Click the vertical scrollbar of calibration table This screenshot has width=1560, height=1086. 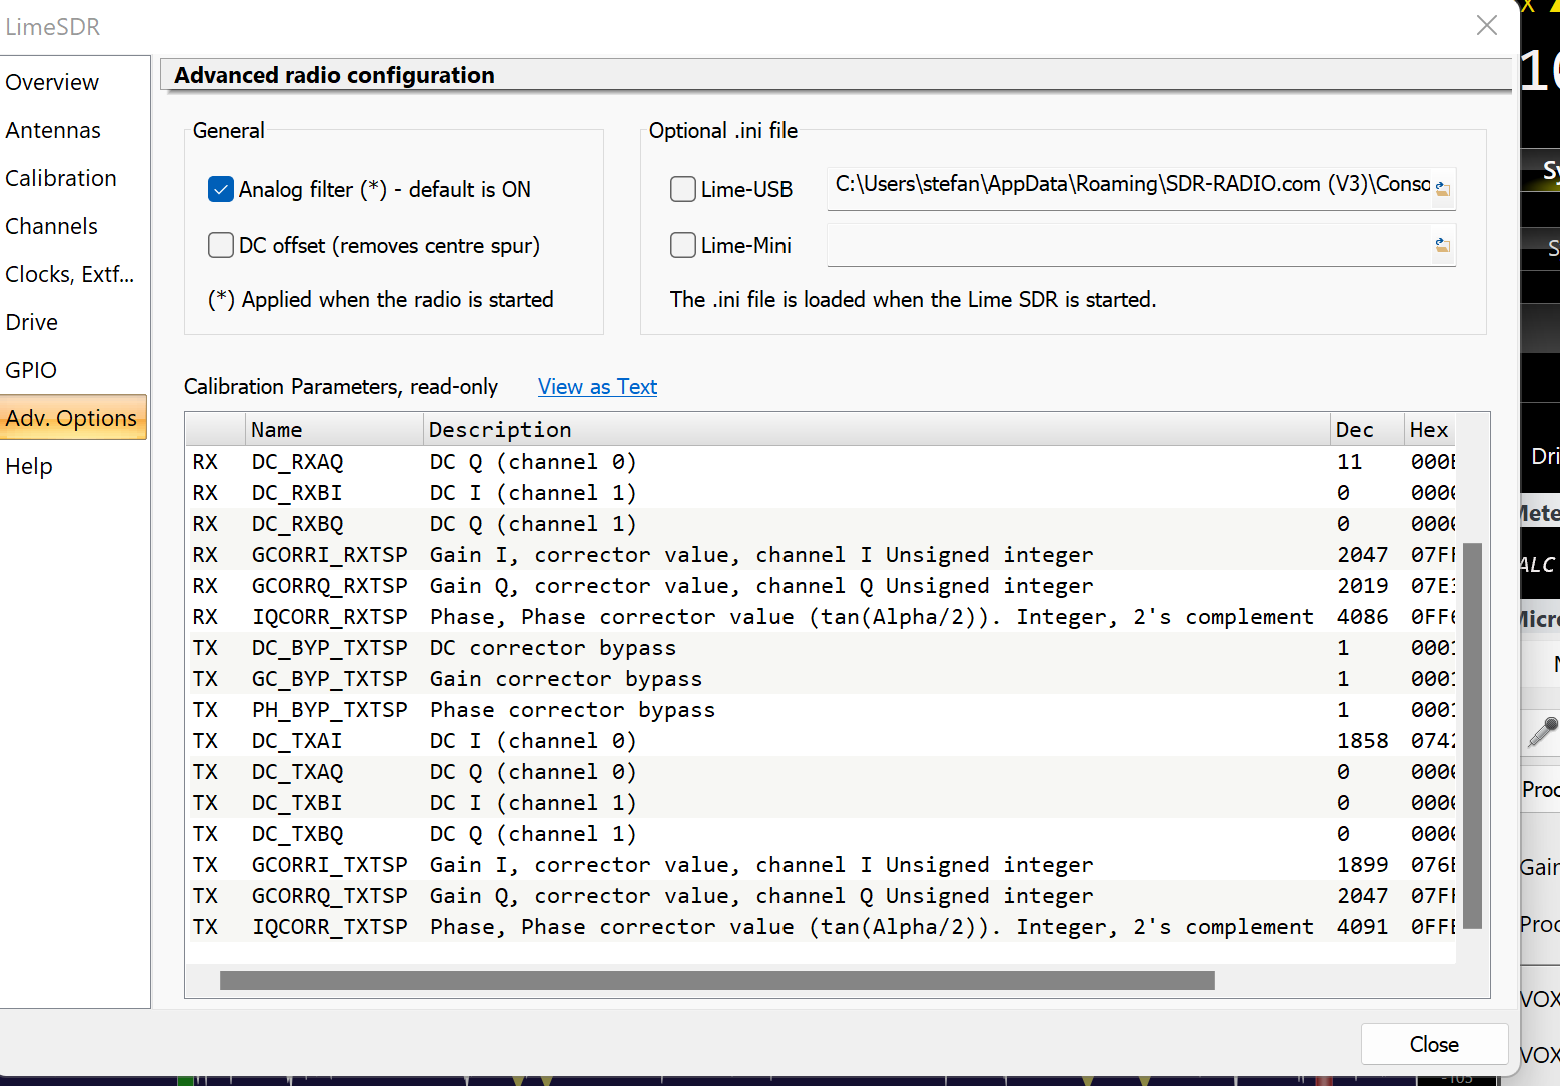point(1471,735)
